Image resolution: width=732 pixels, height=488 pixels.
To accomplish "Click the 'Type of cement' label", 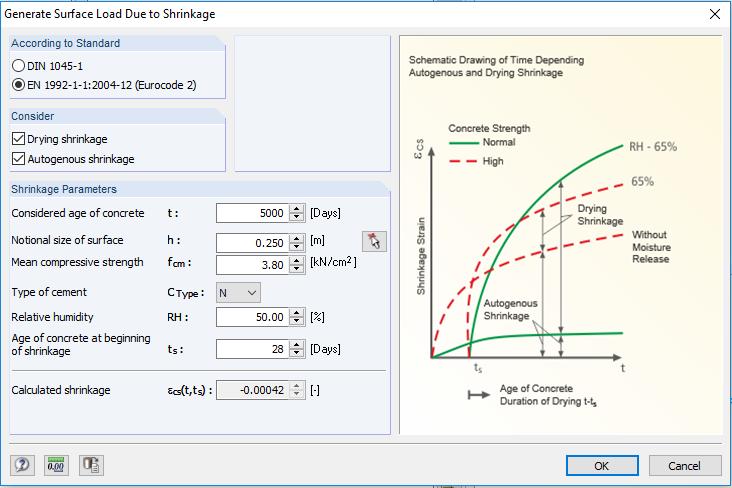I will (x=49, y=292).
